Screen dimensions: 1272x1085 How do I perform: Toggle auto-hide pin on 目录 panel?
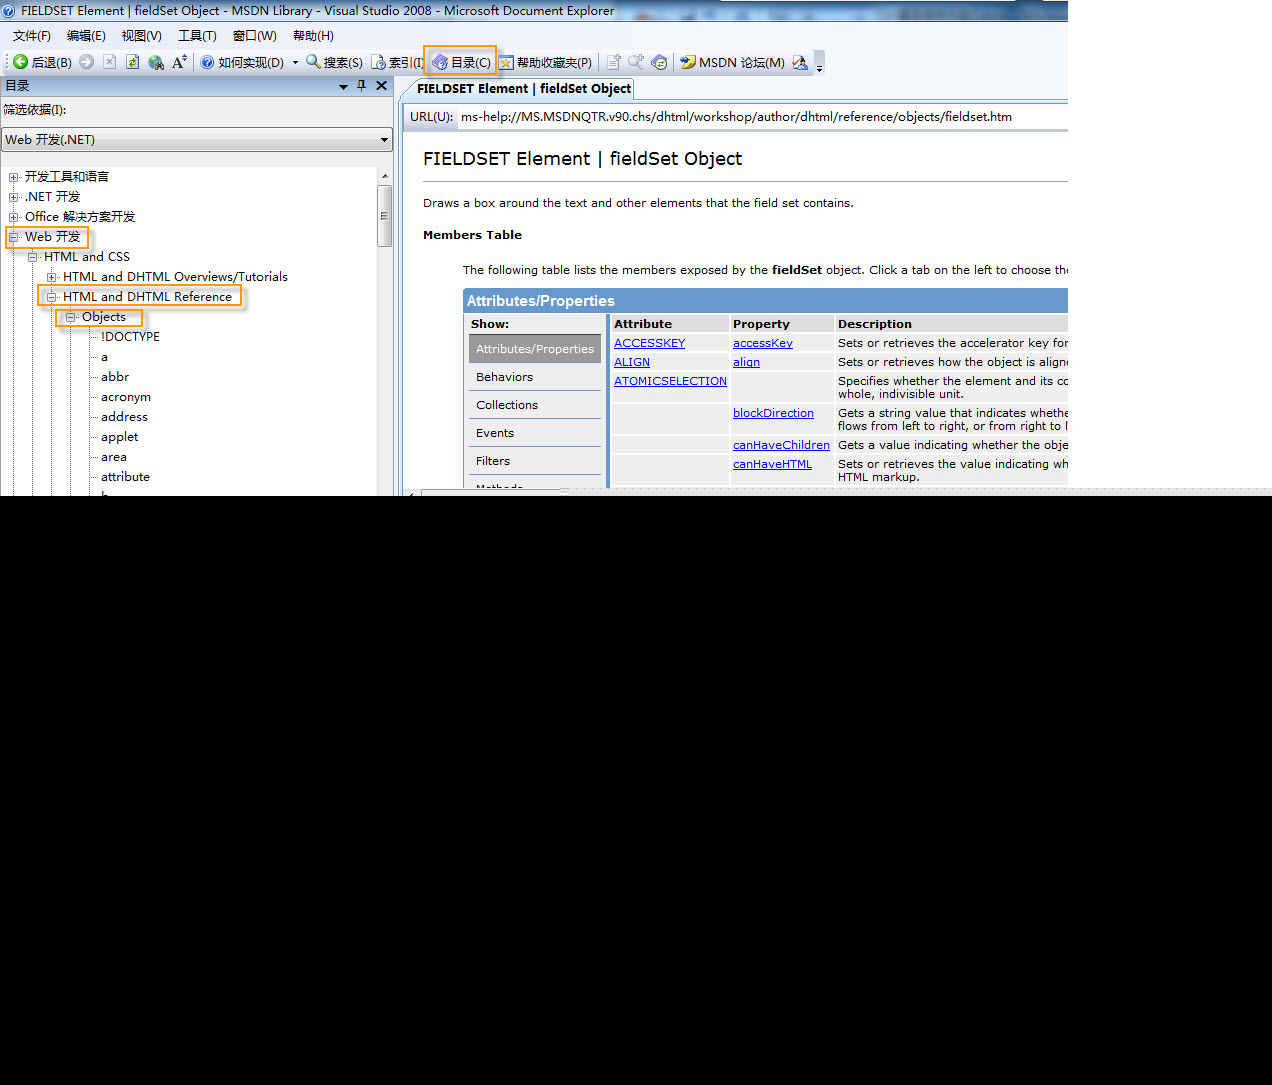tap(362, 86)
